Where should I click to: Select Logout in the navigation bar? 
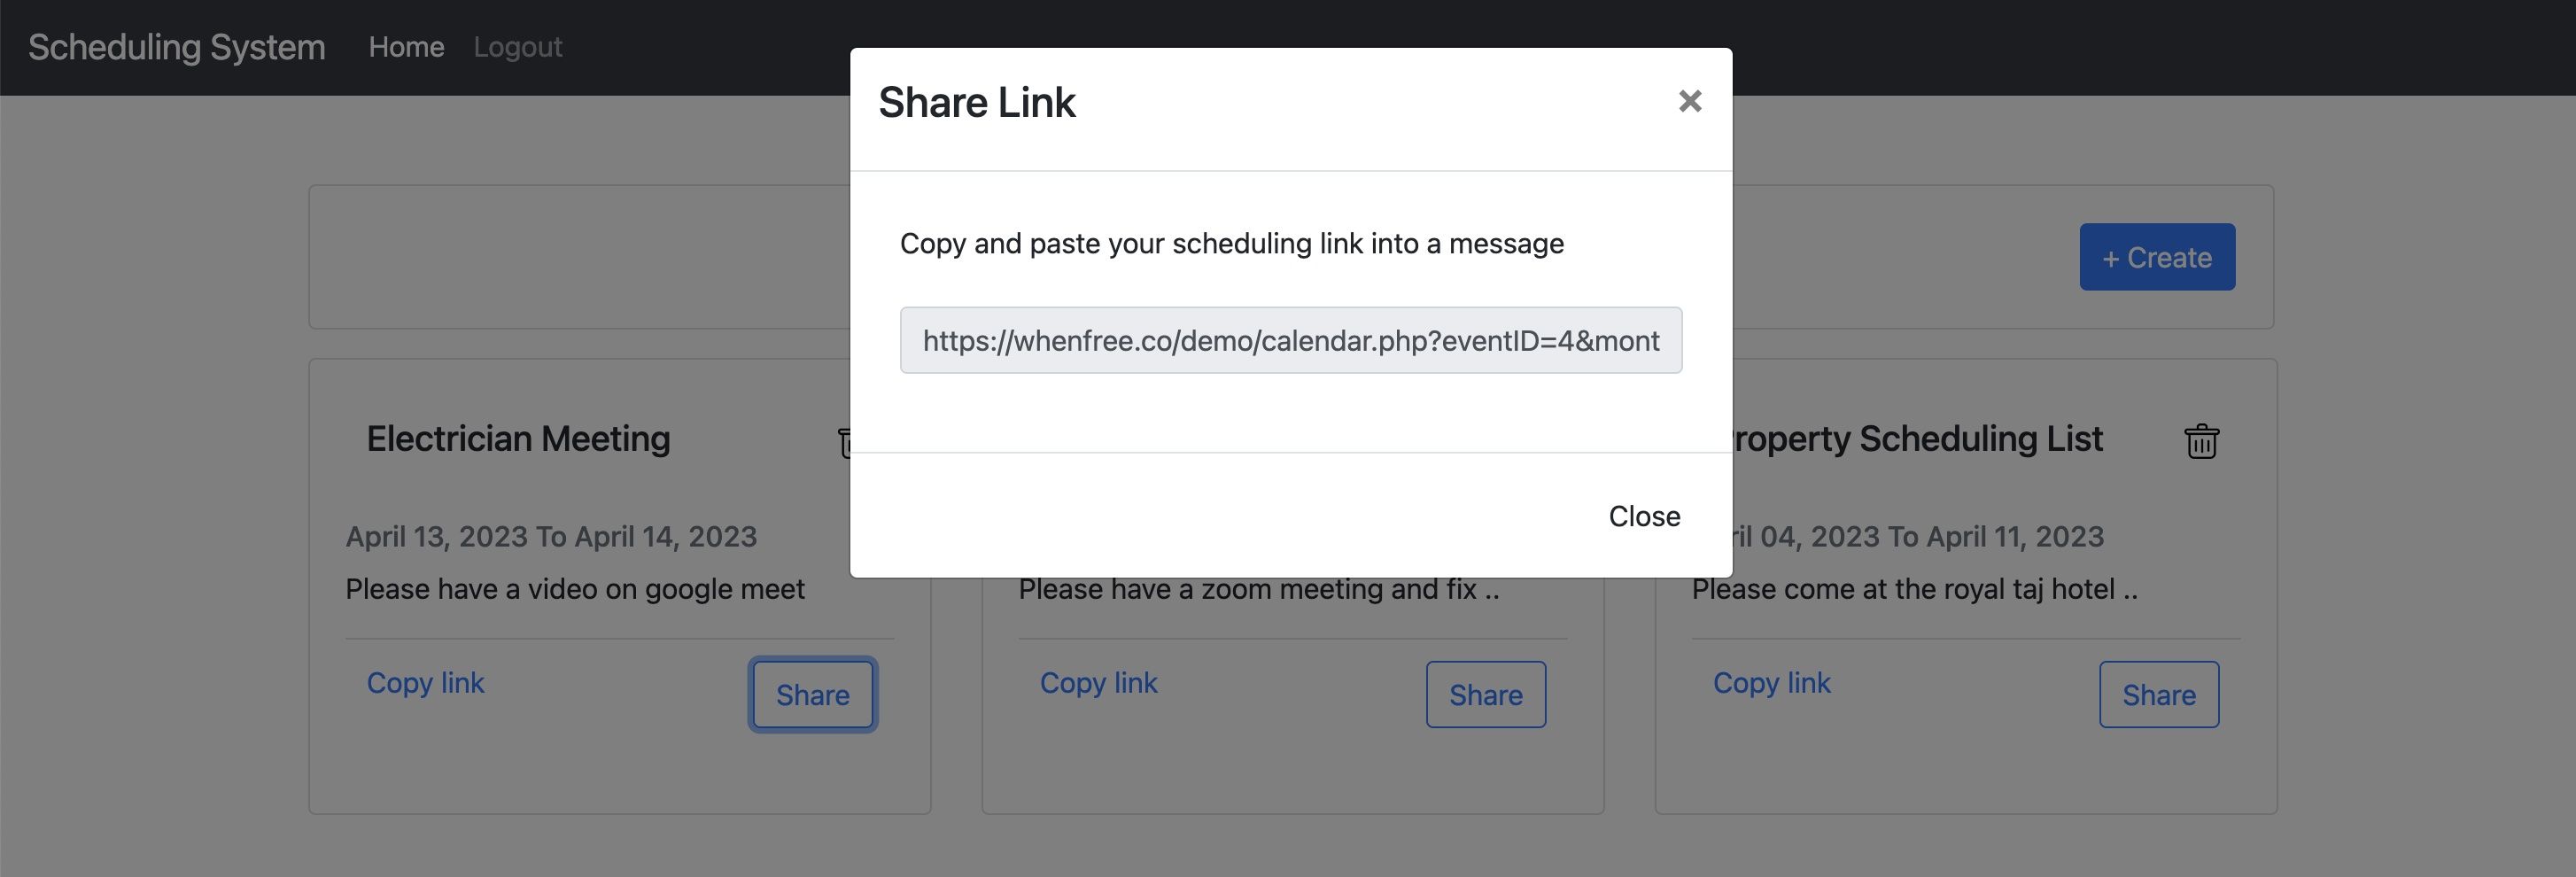(517, 47)
